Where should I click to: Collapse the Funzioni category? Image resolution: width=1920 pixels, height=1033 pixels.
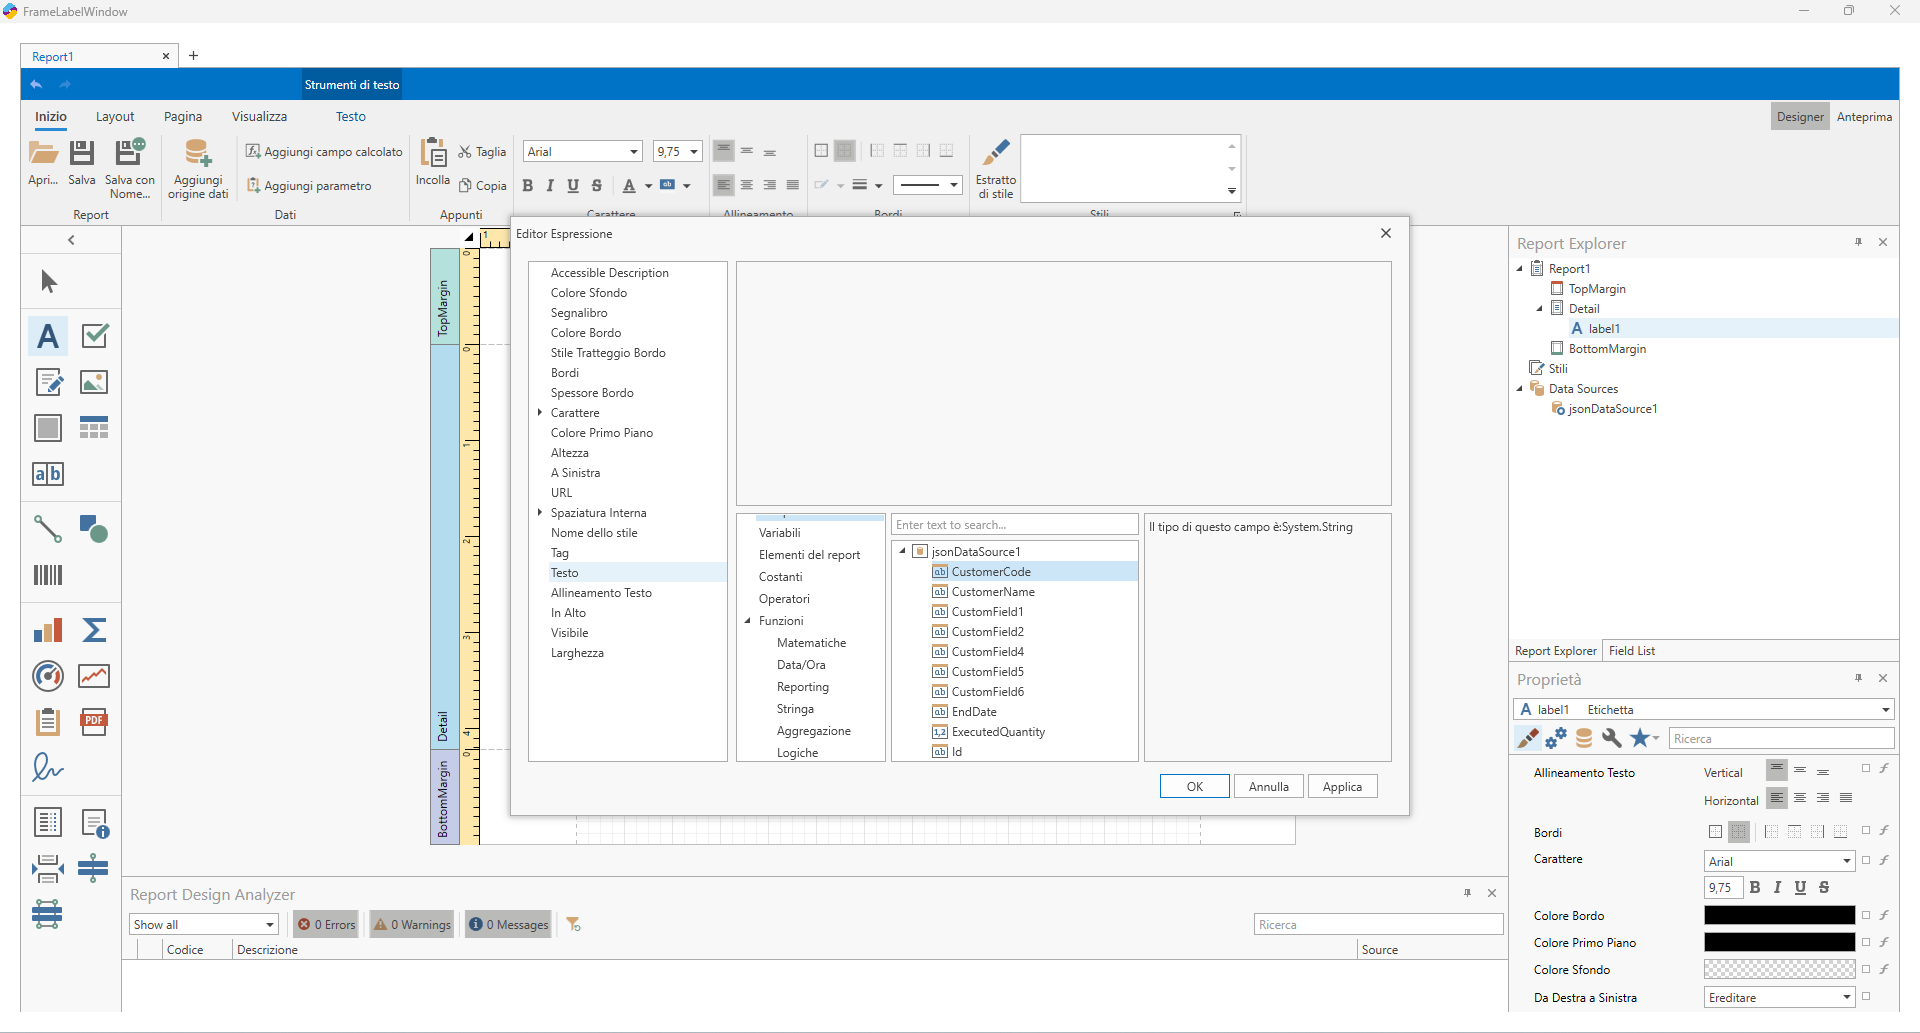coord(747,621)
